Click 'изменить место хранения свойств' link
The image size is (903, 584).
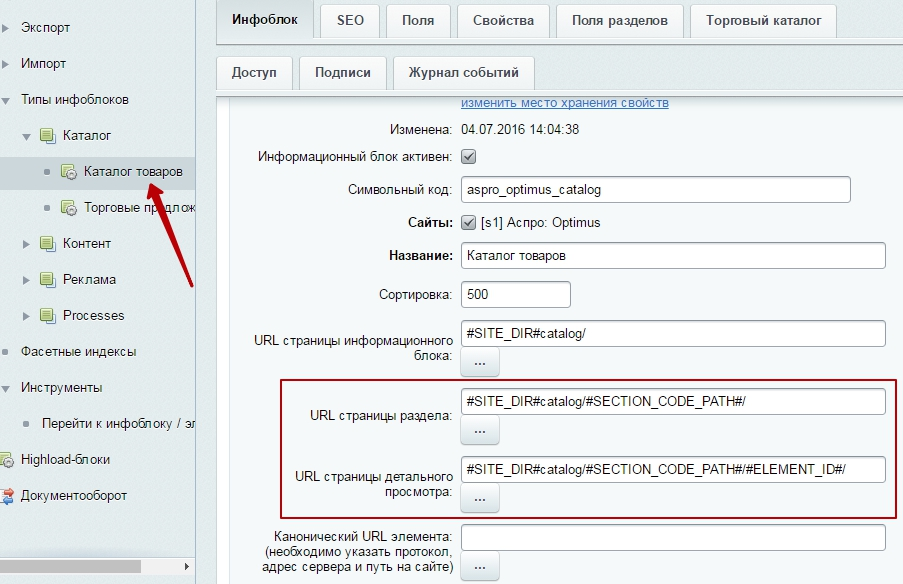coord(564,103)
